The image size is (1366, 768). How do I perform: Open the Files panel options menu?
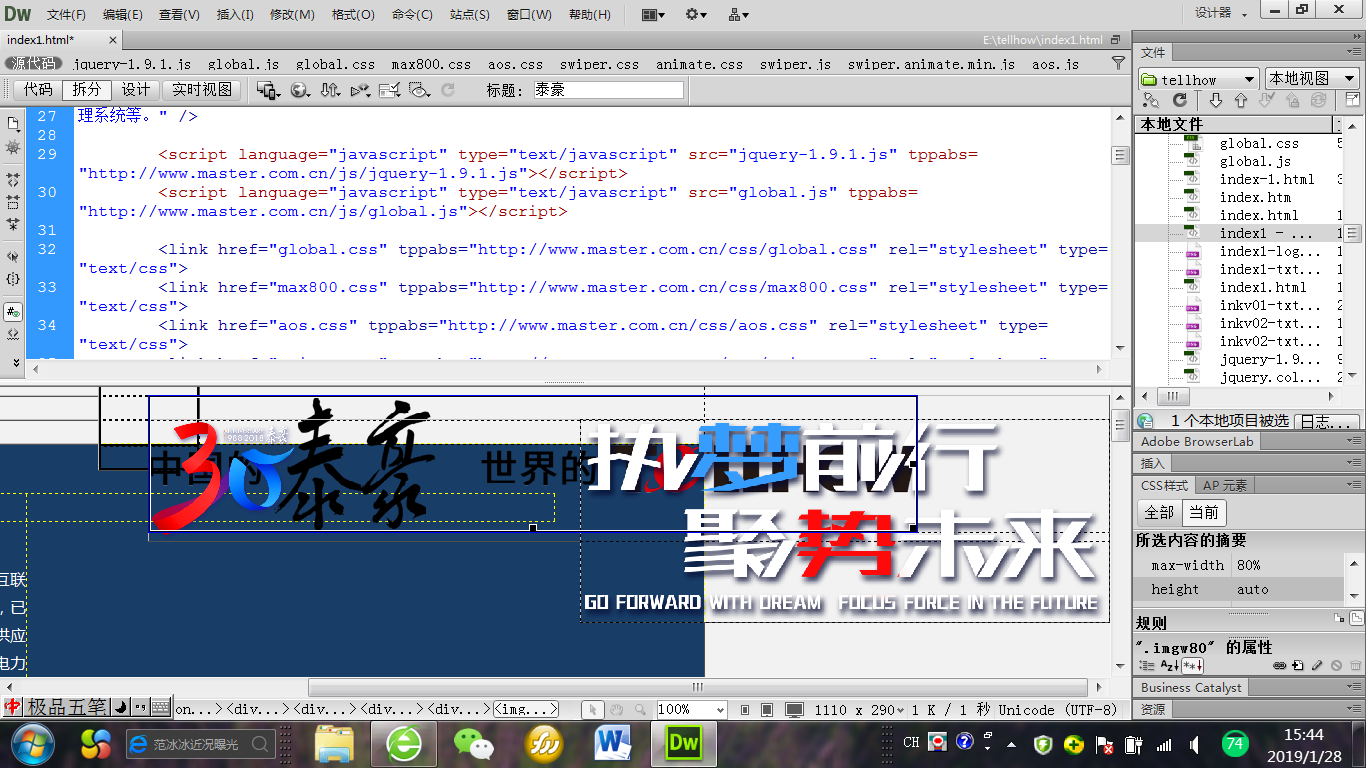pyautogui.click(x=1355, y=53)
